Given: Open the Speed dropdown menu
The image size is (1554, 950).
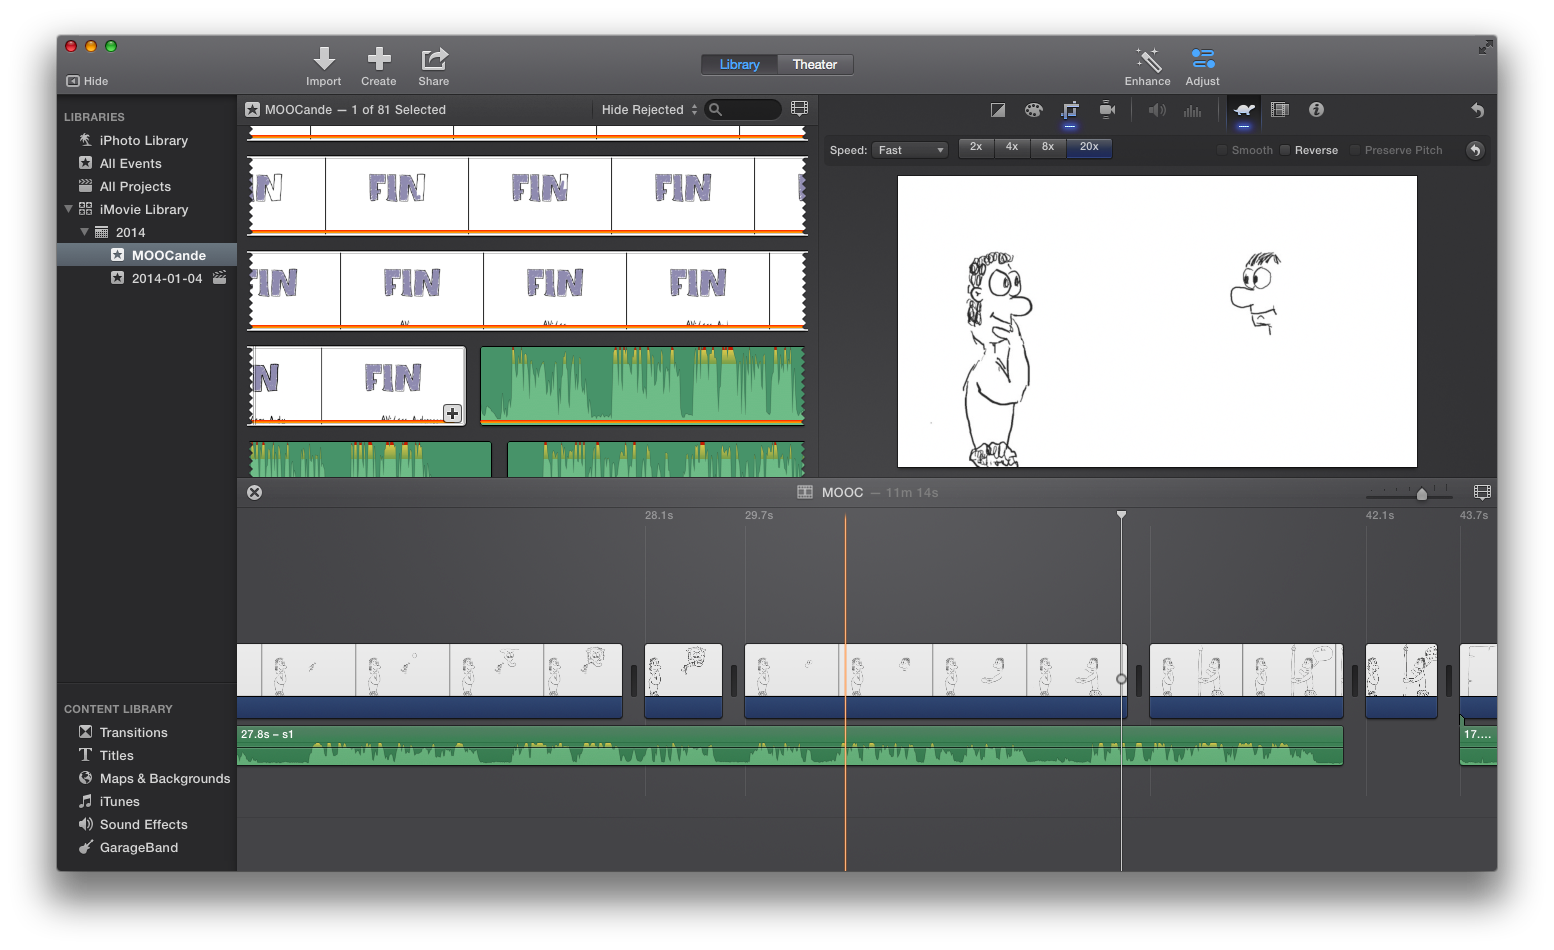Looking at the screenshot, I should [x=911, y=150].
